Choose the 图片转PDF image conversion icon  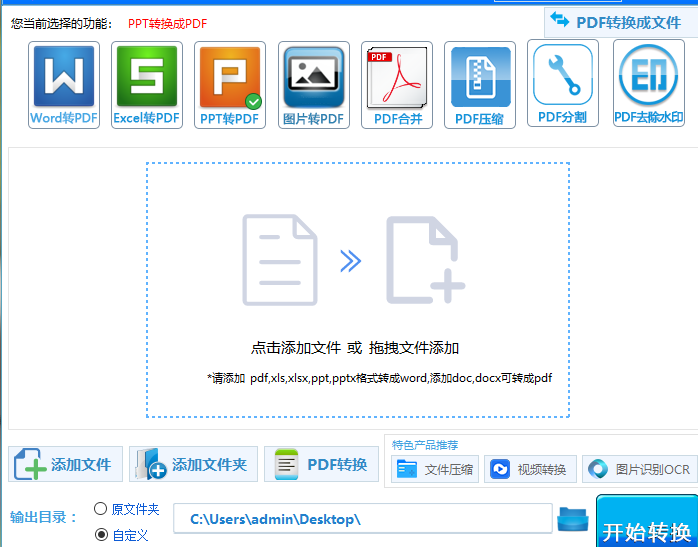(314, 85)
